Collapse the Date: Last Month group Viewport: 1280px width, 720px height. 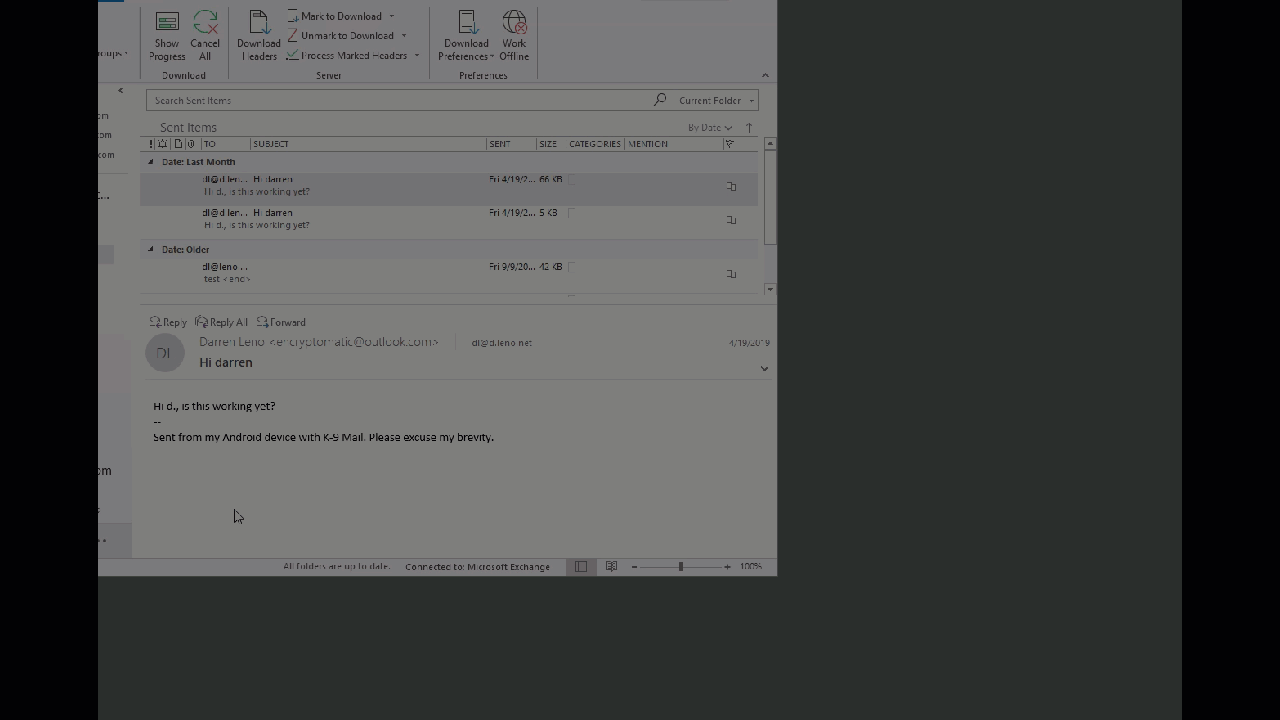[x=150, y=161]
